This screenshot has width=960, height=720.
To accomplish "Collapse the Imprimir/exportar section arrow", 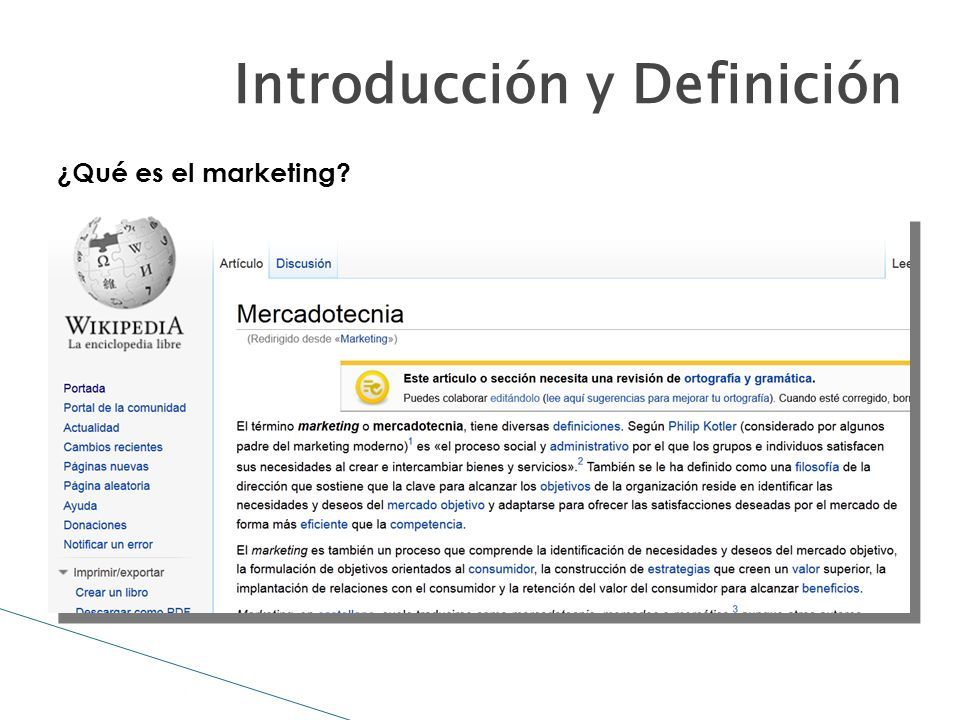I will tap(63, 572).
